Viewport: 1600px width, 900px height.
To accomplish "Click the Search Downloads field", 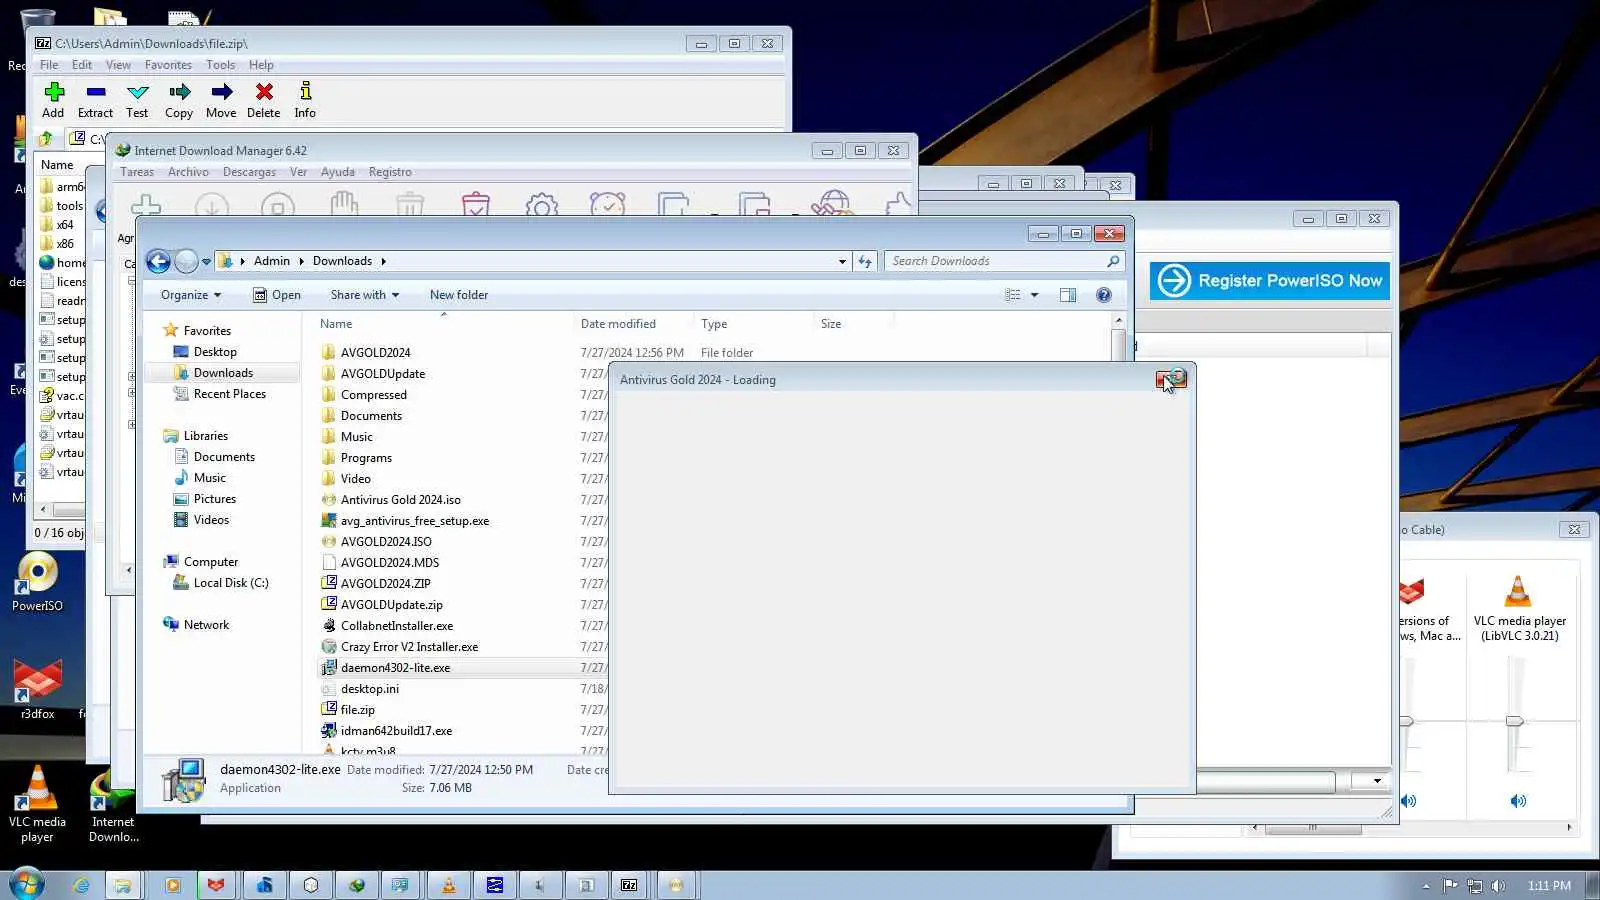I will click(x=1004, y=262).
